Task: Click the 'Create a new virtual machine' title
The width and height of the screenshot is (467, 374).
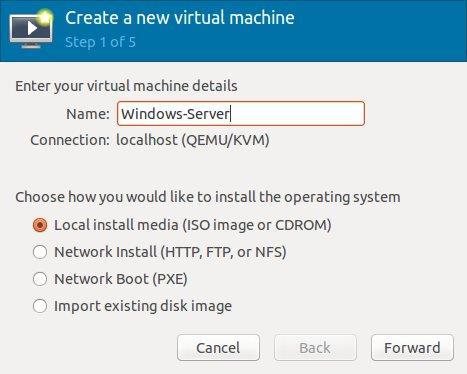Action: click(x=180, y=18)
